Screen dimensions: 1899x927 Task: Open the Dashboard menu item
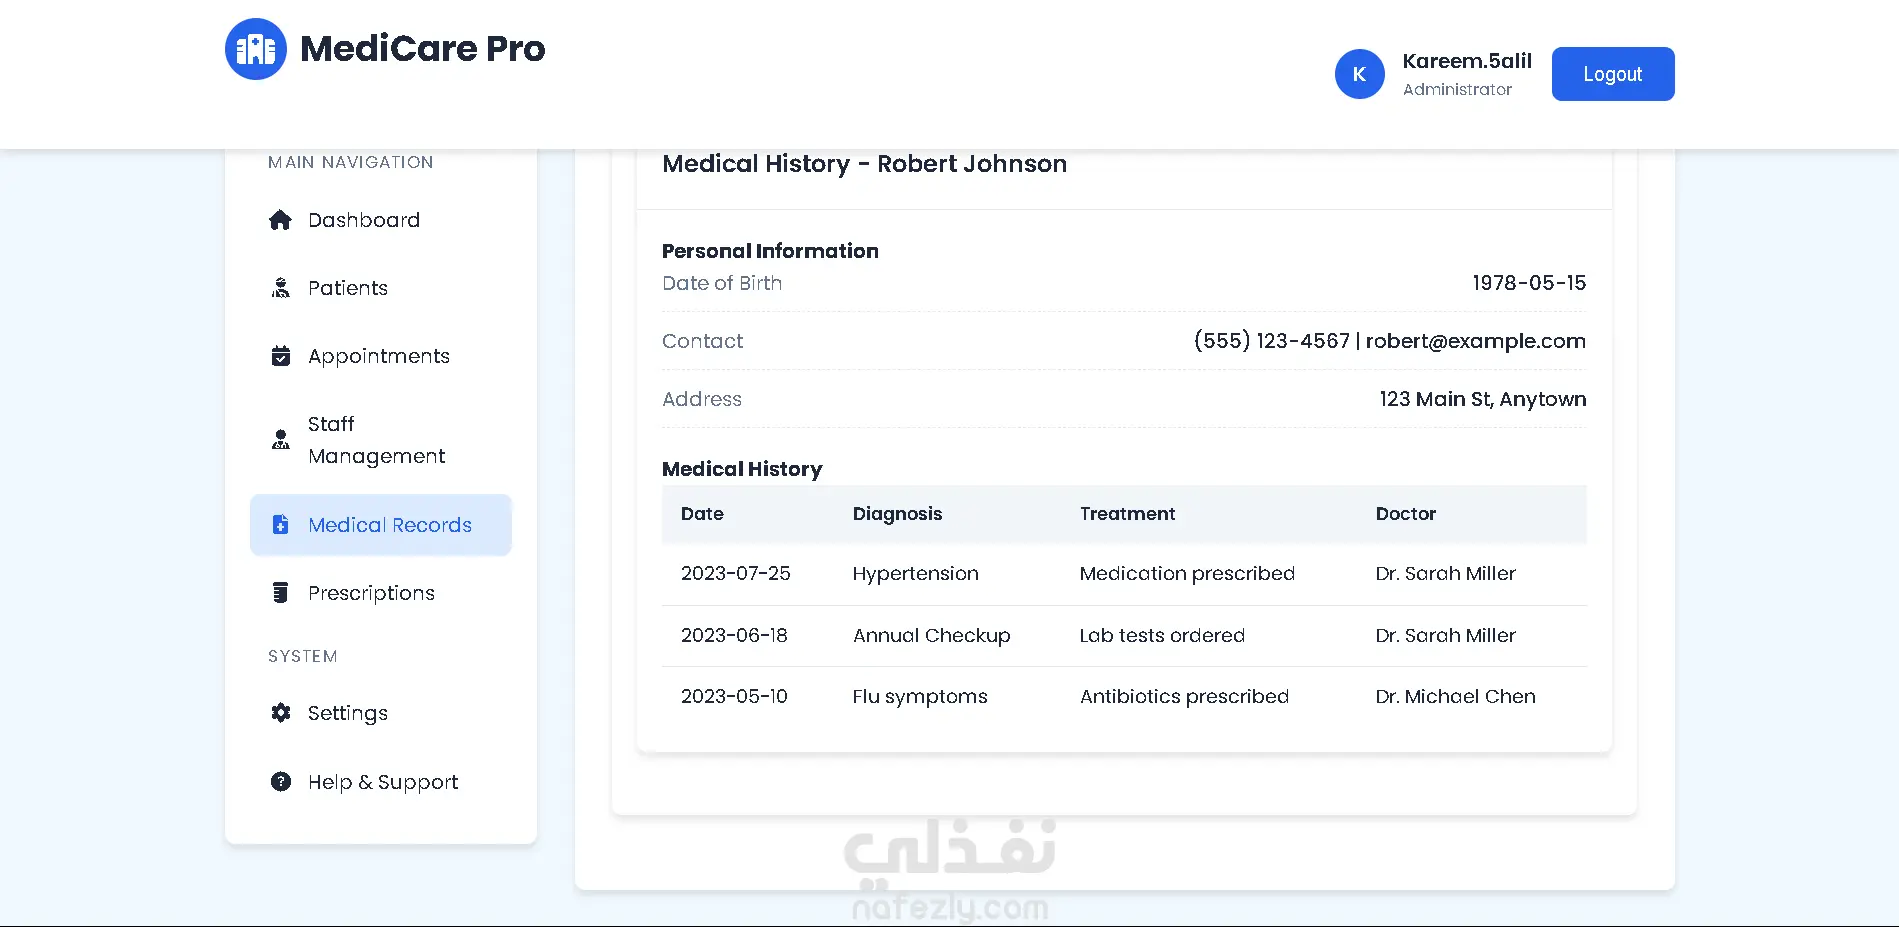point(364,220)
